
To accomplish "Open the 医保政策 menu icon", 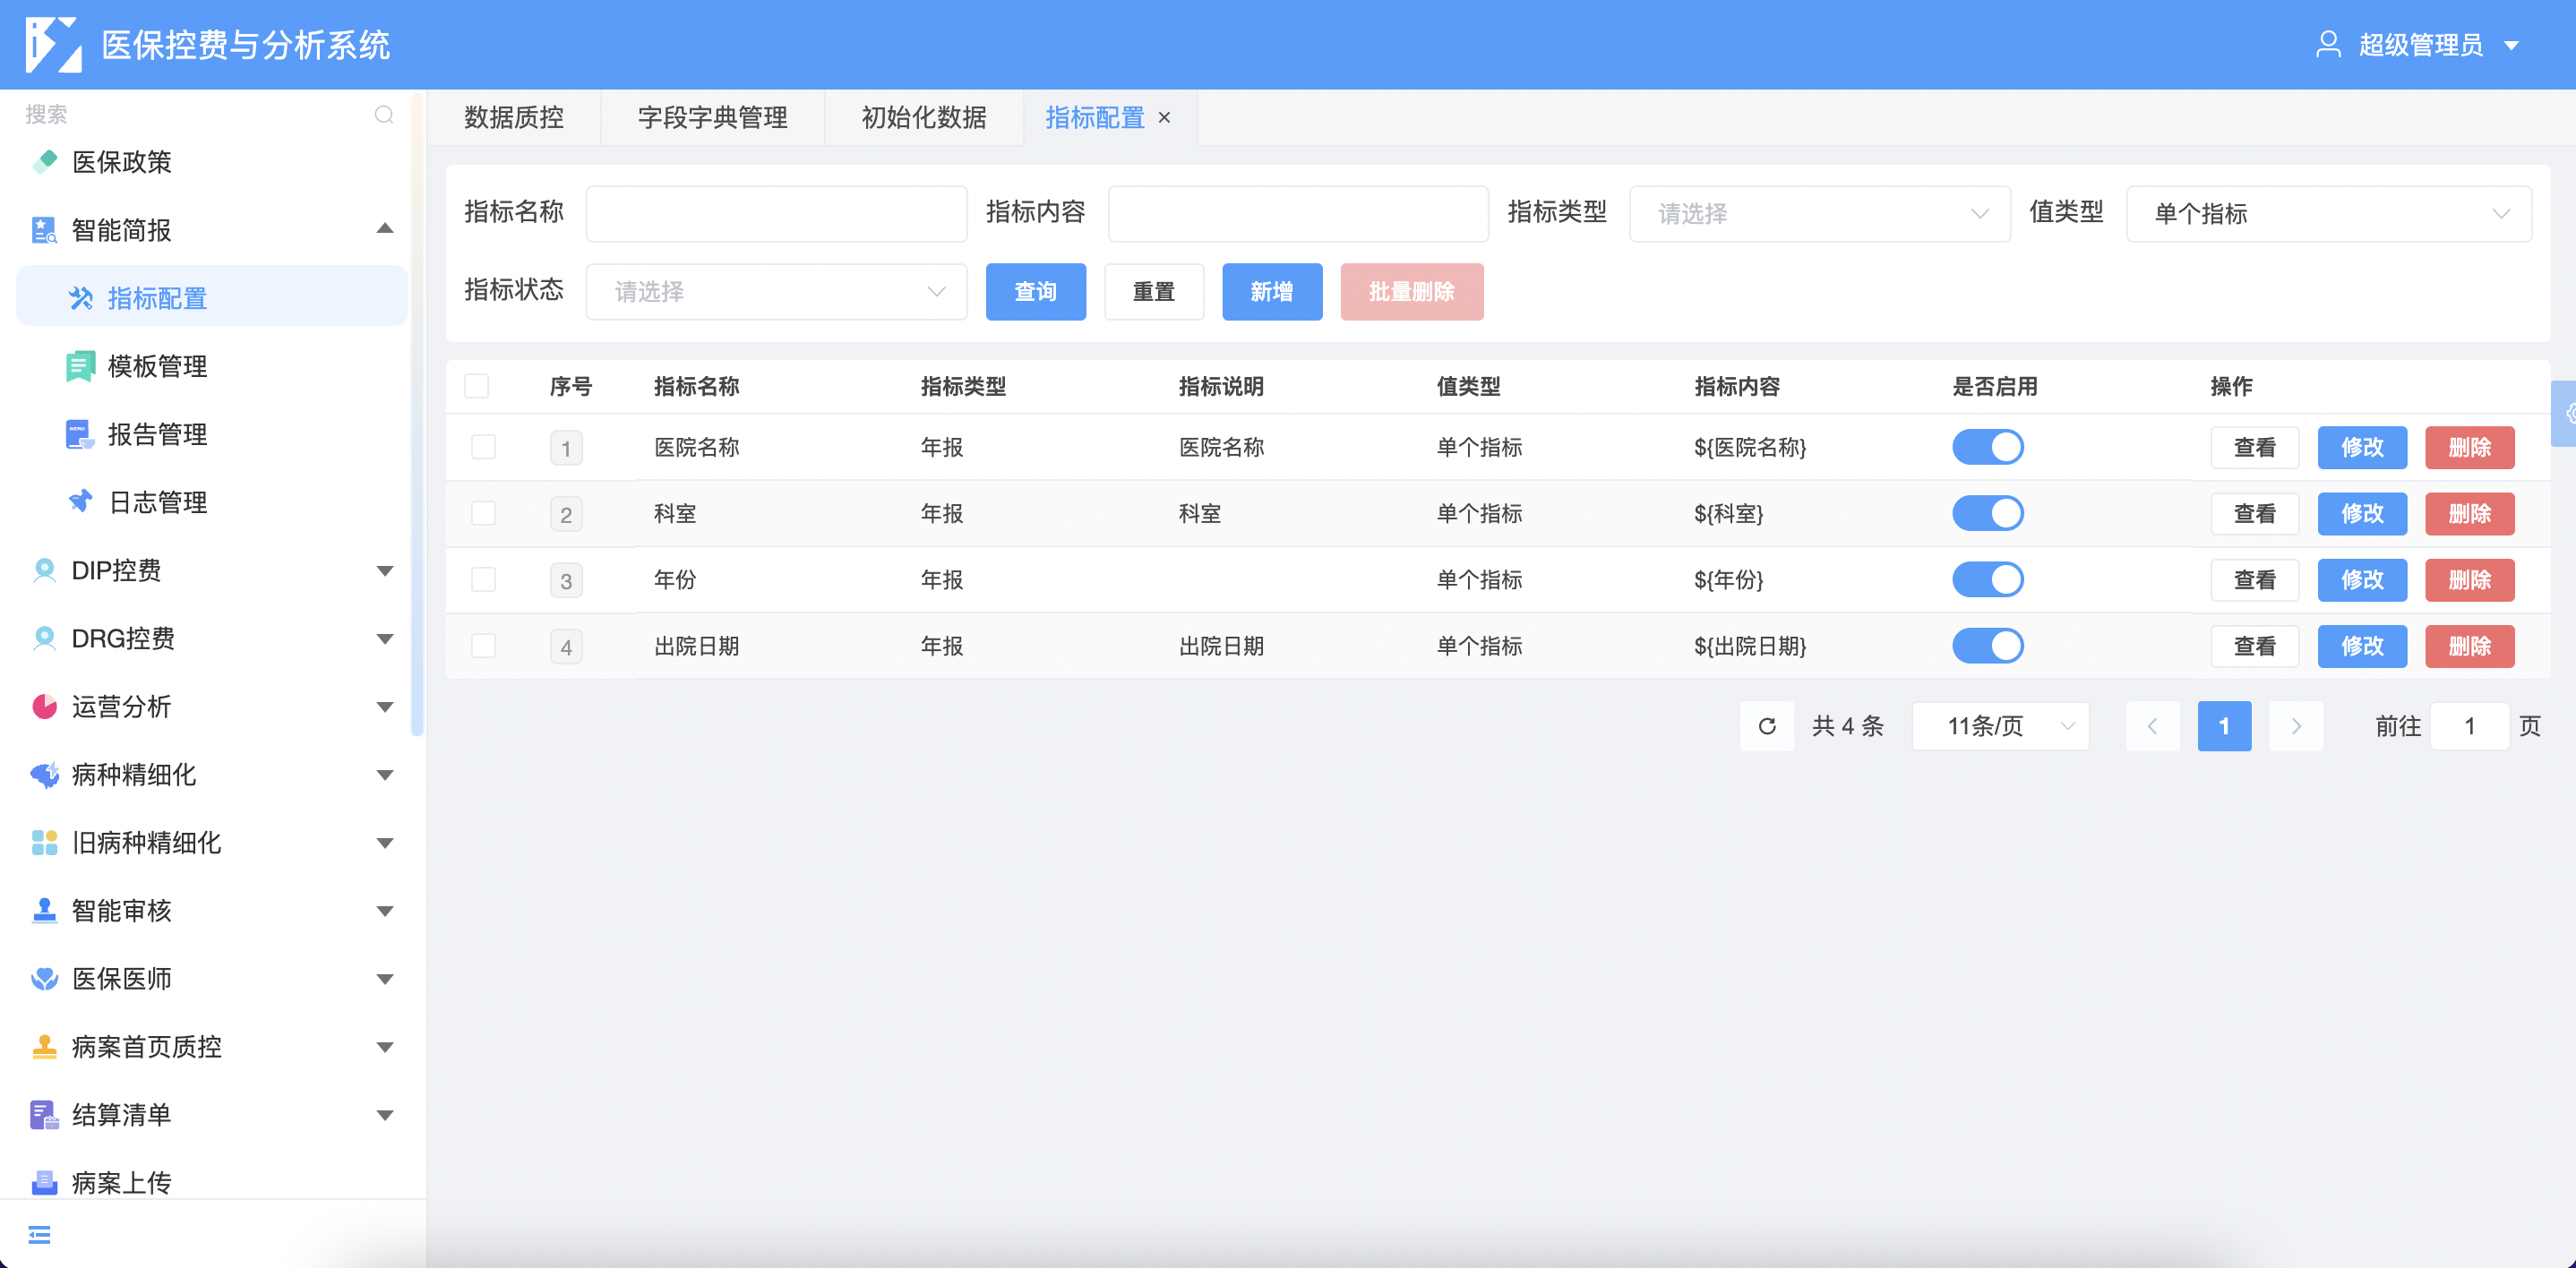I will (x=45, y=162).
